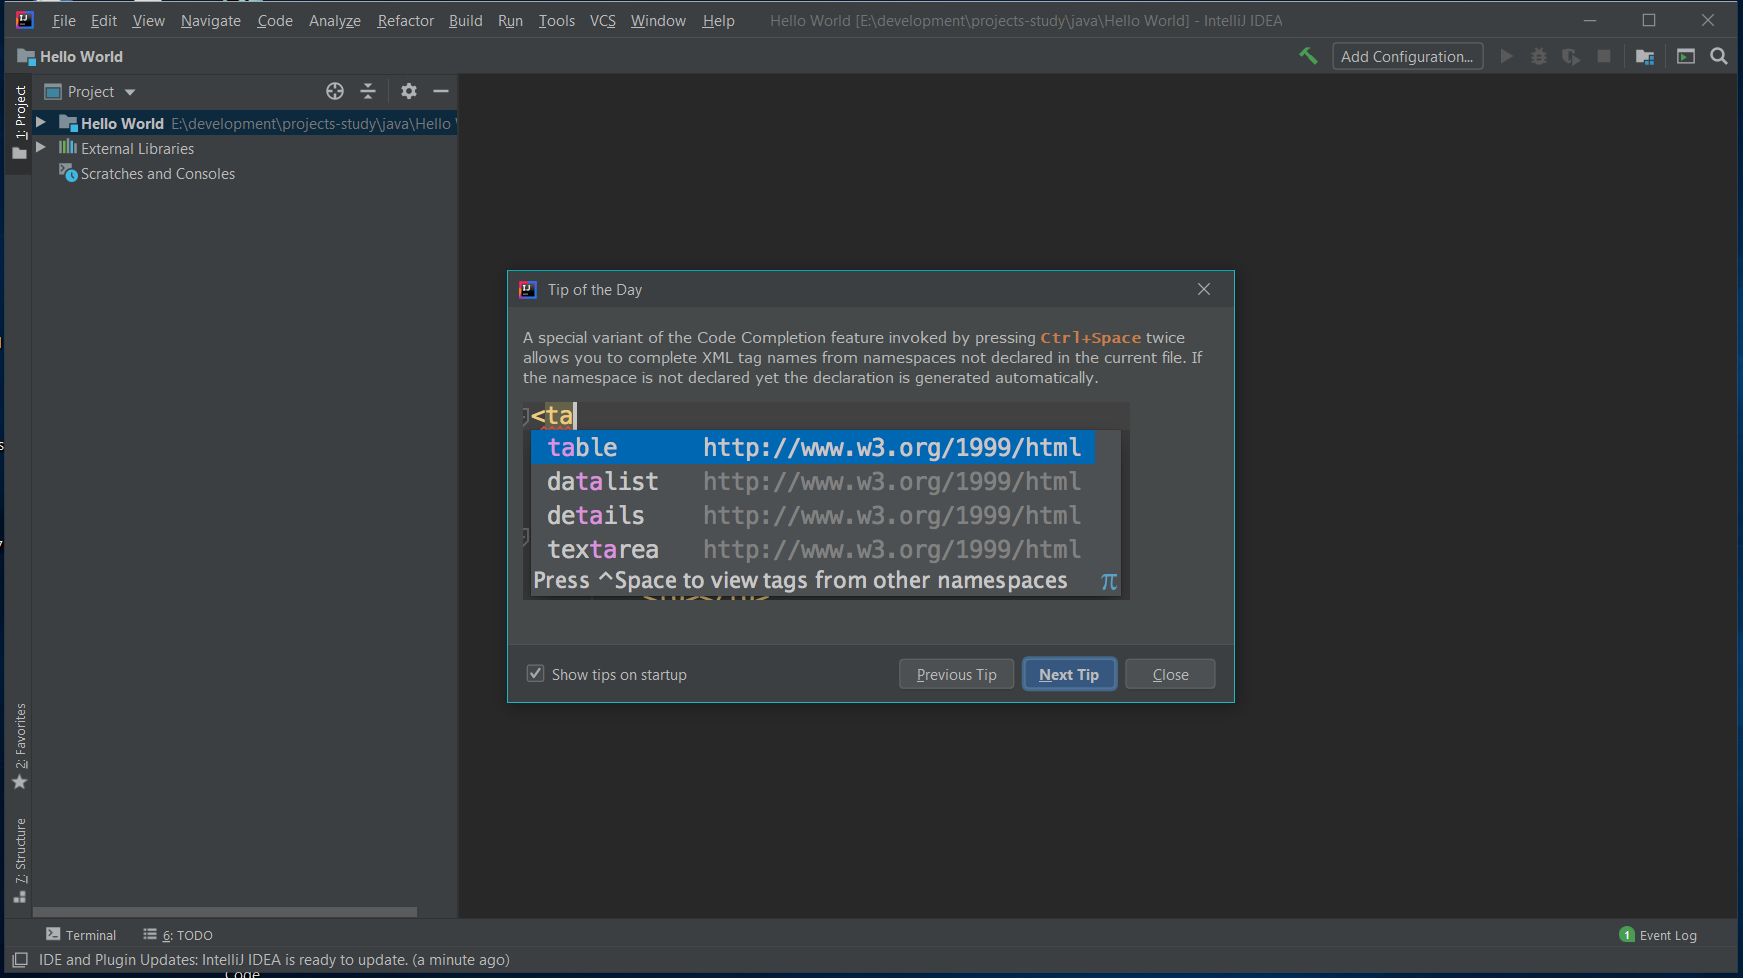
Task: Click the Previous Tip button
Action: pos(957,674)
